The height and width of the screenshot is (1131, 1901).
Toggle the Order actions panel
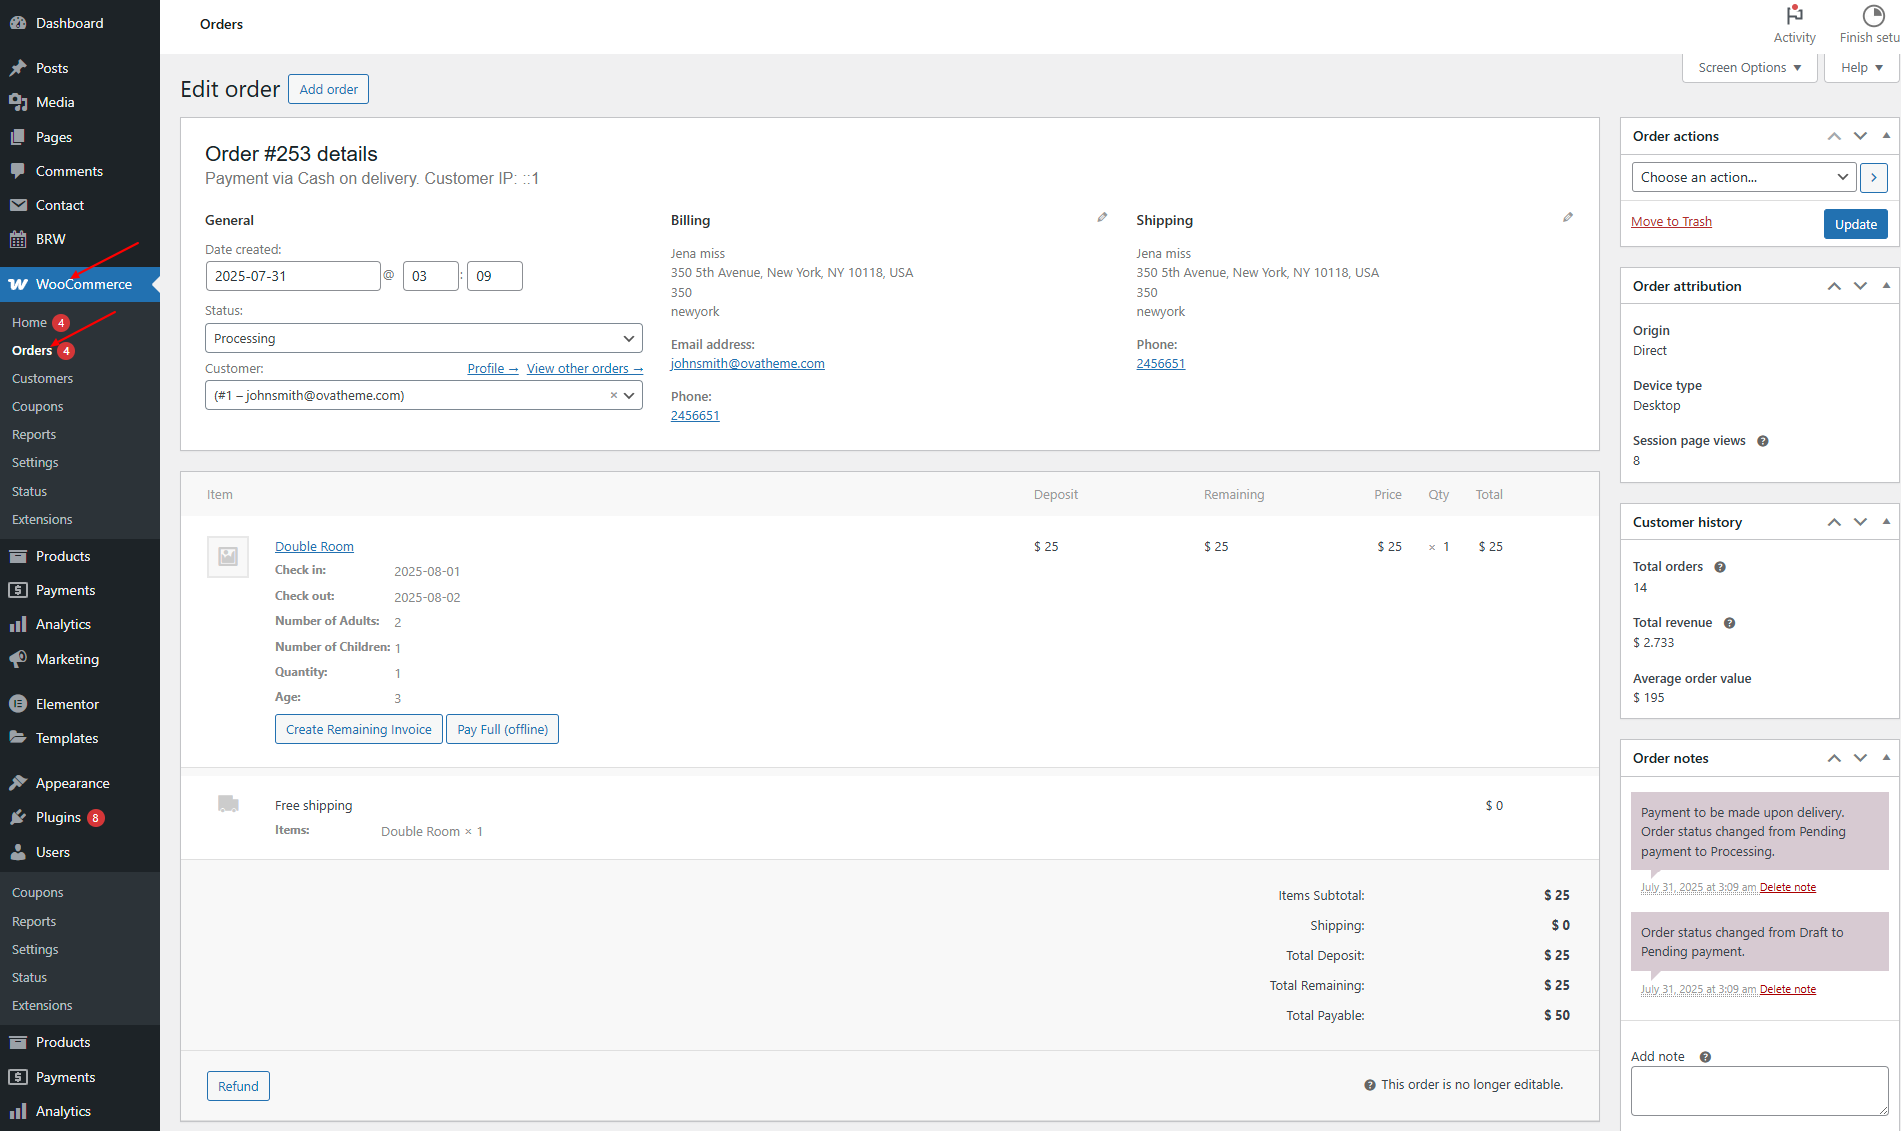tap(1886, 136)
